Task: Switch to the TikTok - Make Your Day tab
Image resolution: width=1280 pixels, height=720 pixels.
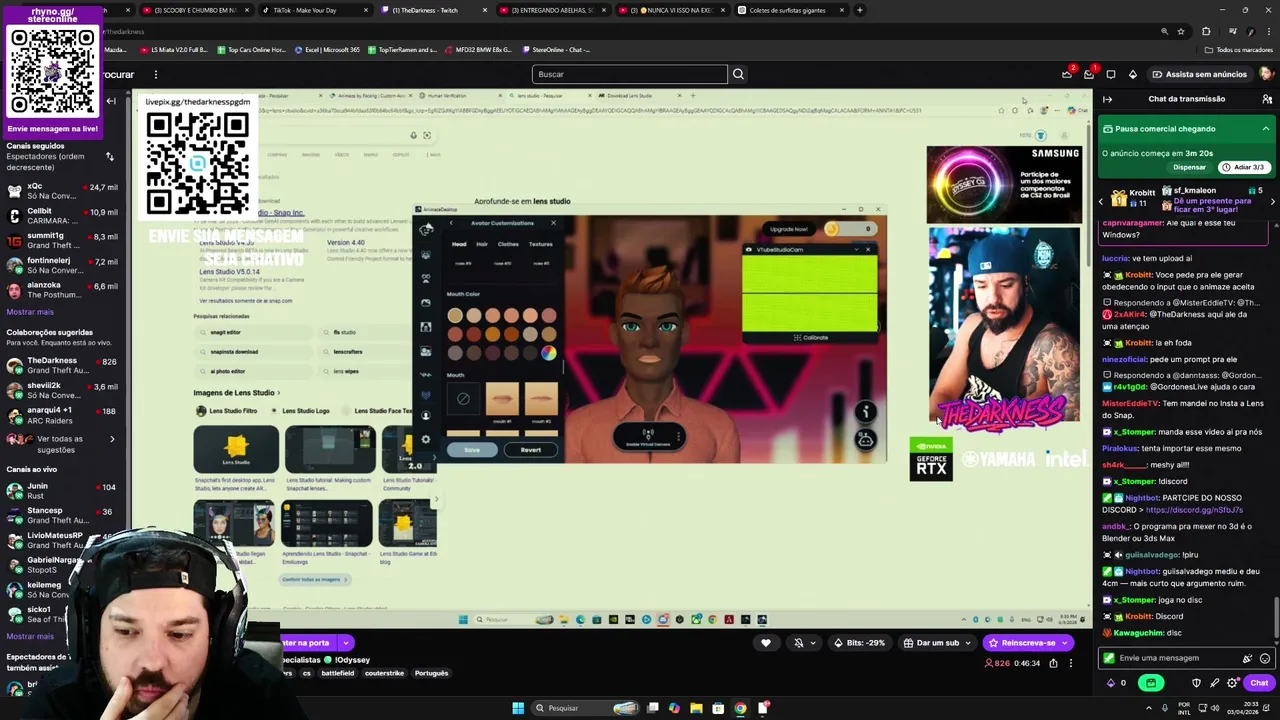Action: 315,10
